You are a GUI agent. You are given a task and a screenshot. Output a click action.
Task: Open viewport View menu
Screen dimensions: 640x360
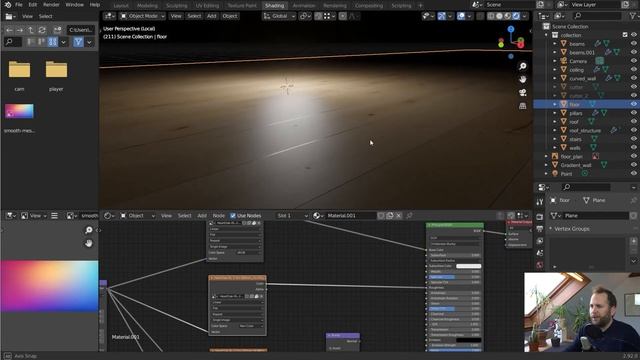pos(176,16)
